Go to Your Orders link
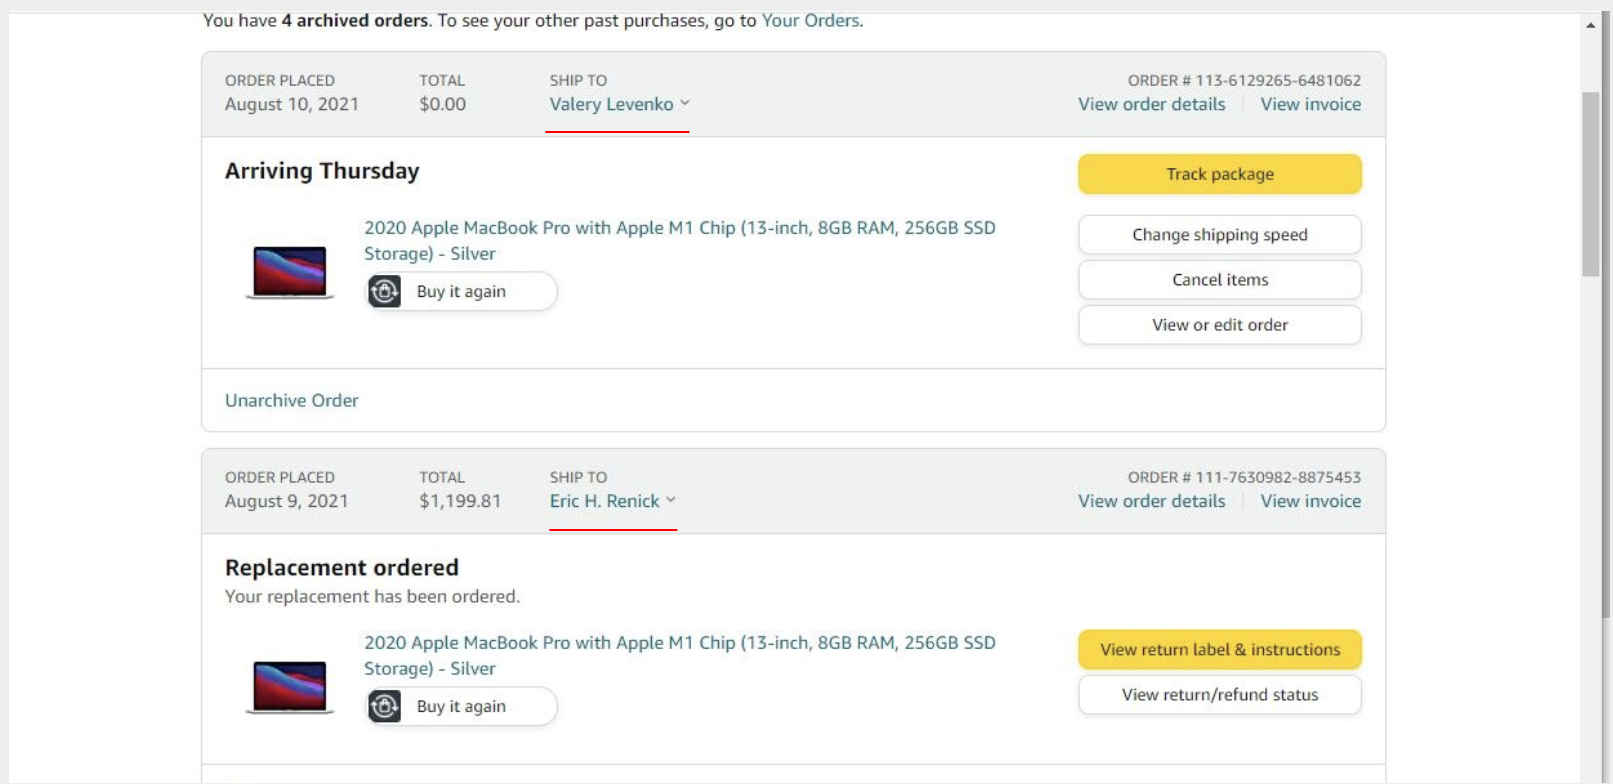1613x784 pixels. pos(810,20)
